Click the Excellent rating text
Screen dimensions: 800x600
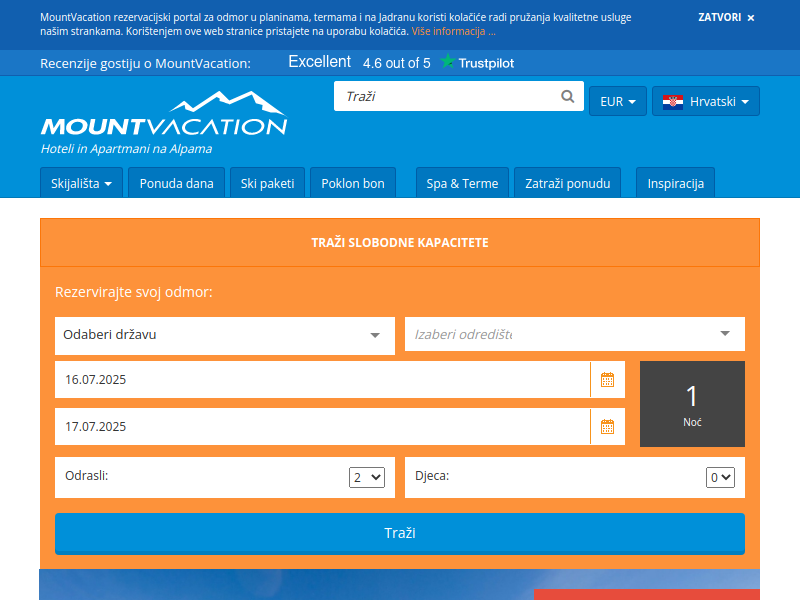coord(319,62)
